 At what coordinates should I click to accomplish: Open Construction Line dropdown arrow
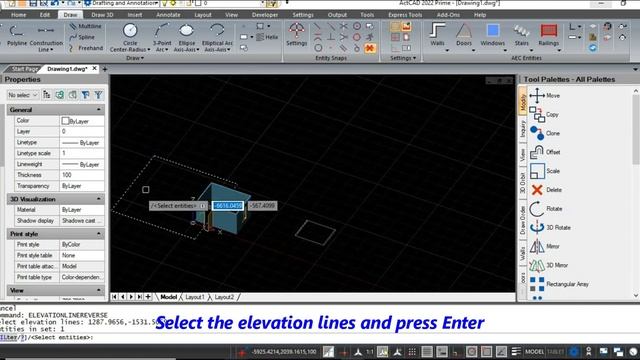pos(51,50)
